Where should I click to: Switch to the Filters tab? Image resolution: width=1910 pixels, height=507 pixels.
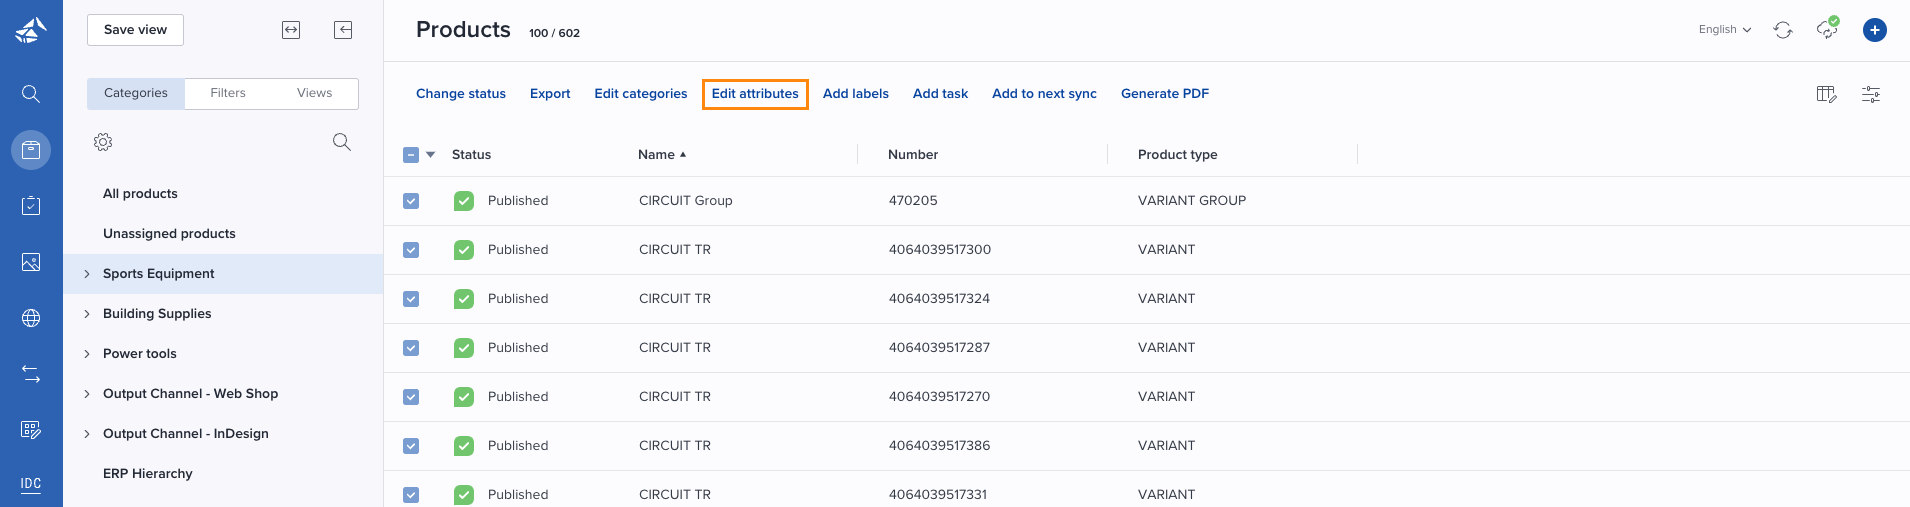(228, 93)
